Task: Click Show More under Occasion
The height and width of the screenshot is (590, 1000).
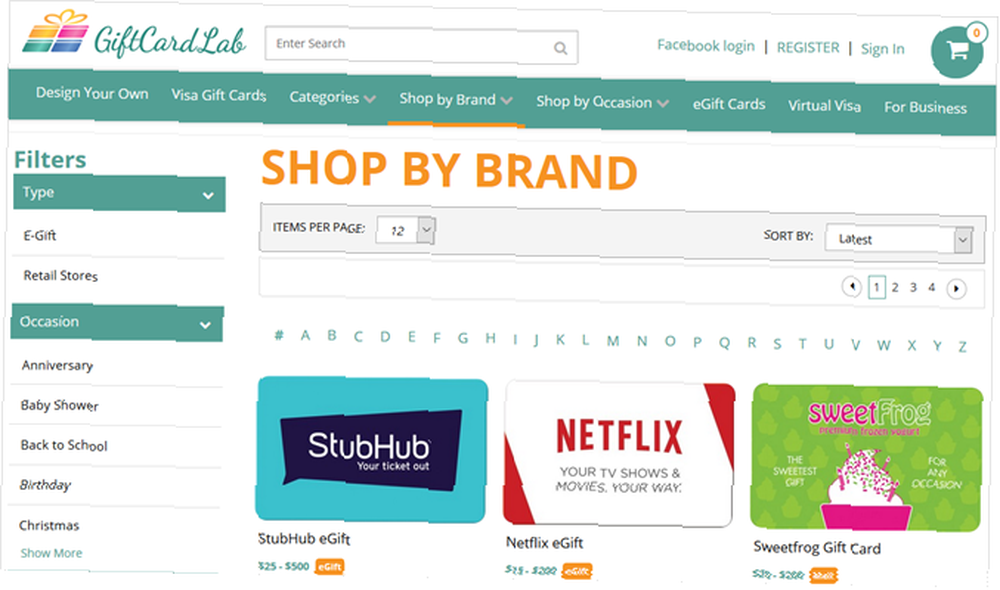Action: (x=51, y=553)
